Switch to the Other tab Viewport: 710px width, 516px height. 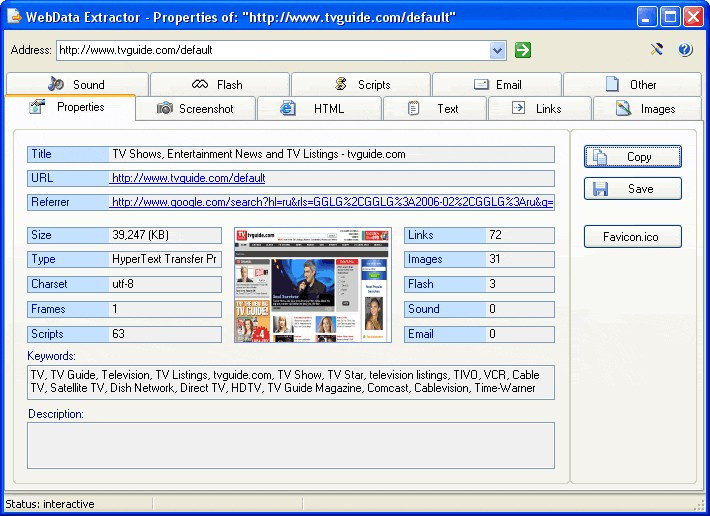(633, 84)
